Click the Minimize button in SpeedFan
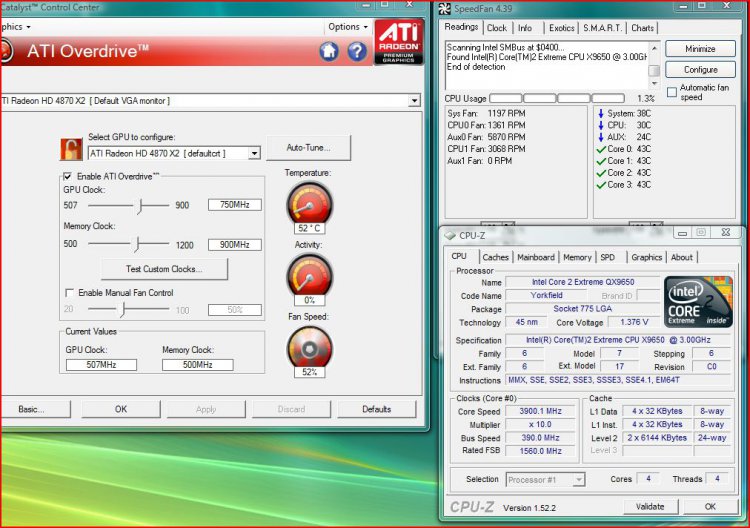Screen dimensions: 750x528 pos(700,49)
